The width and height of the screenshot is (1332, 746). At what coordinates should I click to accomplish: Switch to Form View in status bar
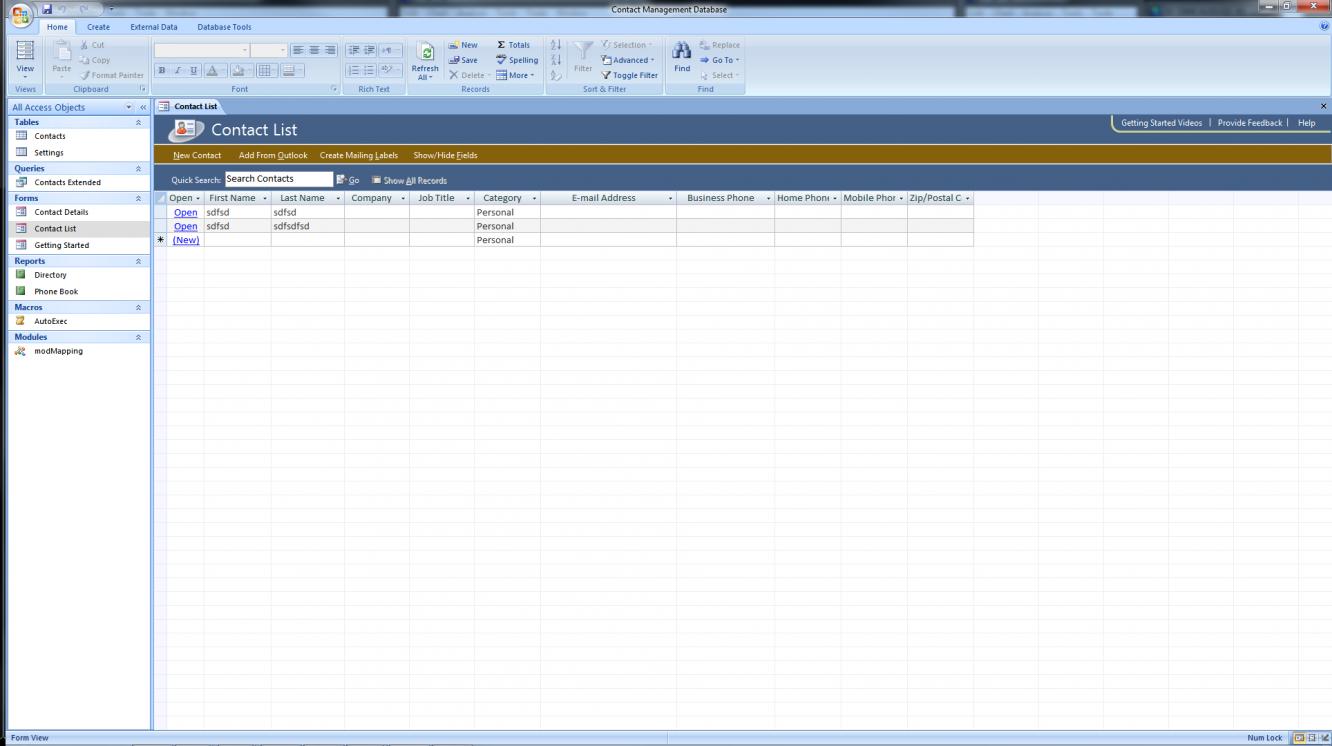tap(1299, 738)
